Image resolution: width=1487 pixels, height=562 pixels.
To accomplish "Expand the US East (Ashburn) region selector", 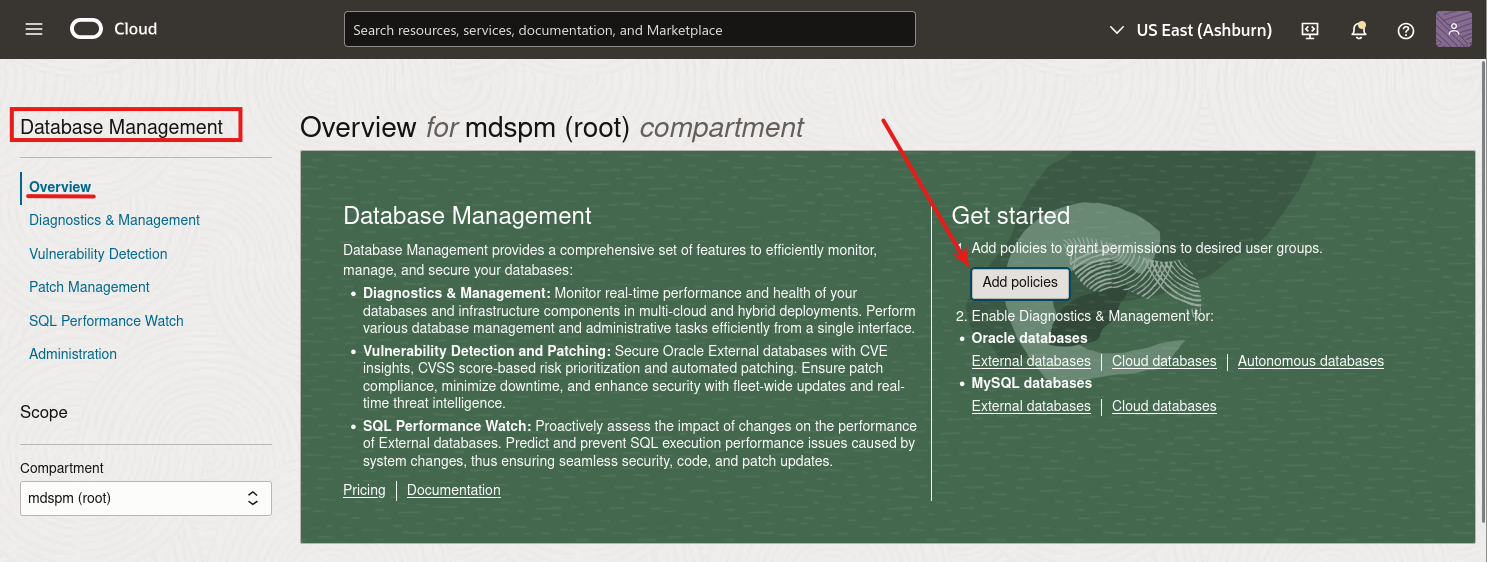I will pyautogui.click(x=1191, y=30).
